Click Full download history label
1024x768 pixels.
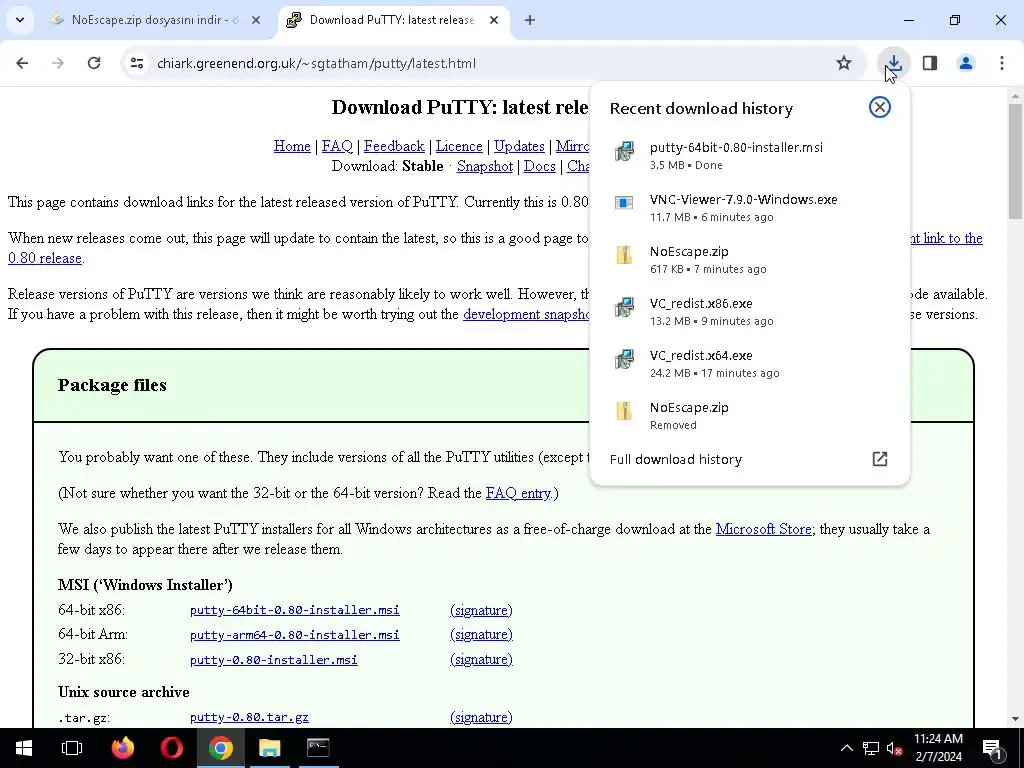coord(676,460)
